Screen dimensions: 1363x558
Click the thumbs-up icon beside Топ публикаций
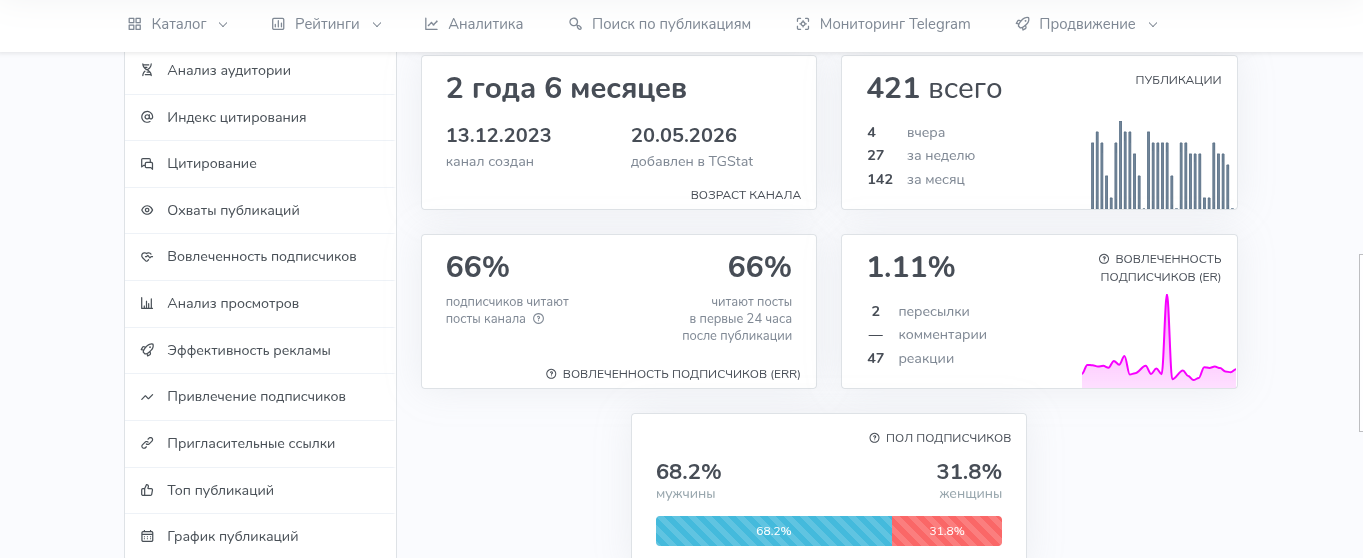pyautogui.click(x=147, y=490)
